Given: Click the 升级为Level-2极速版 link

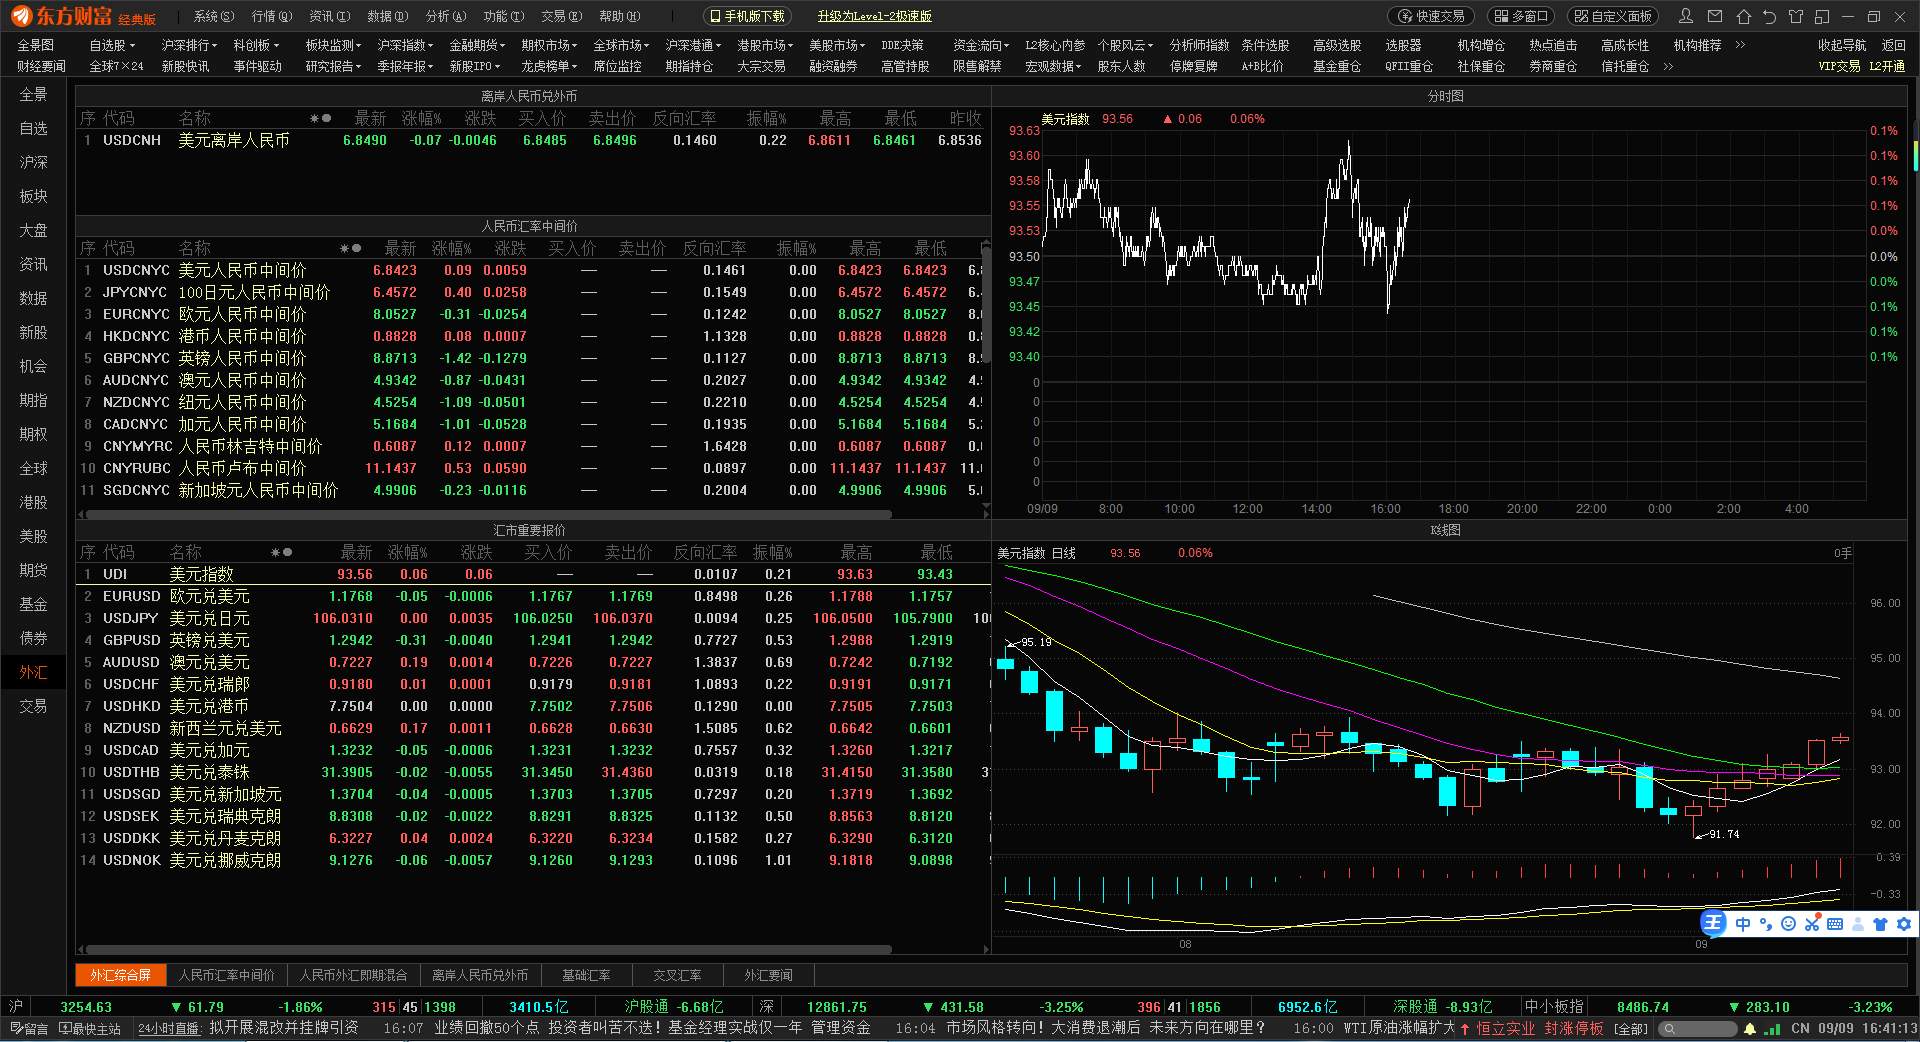Looking at the screenshot, I should [874, 16].
